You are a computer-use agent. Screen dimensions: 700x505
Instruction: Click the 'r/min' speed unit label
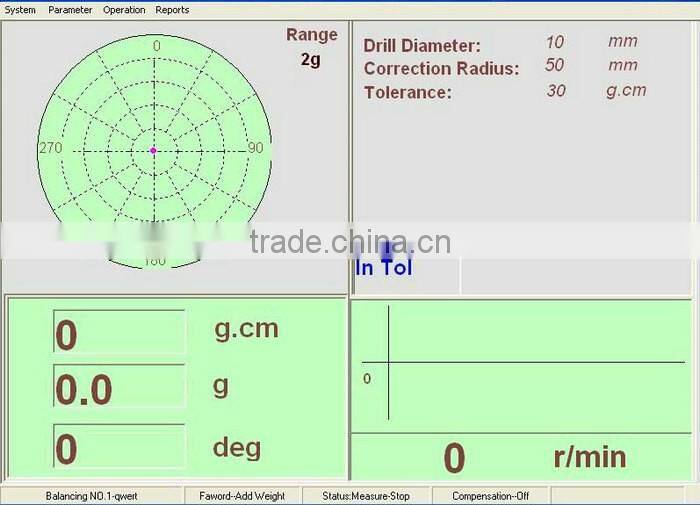click(x=590, y=457)
